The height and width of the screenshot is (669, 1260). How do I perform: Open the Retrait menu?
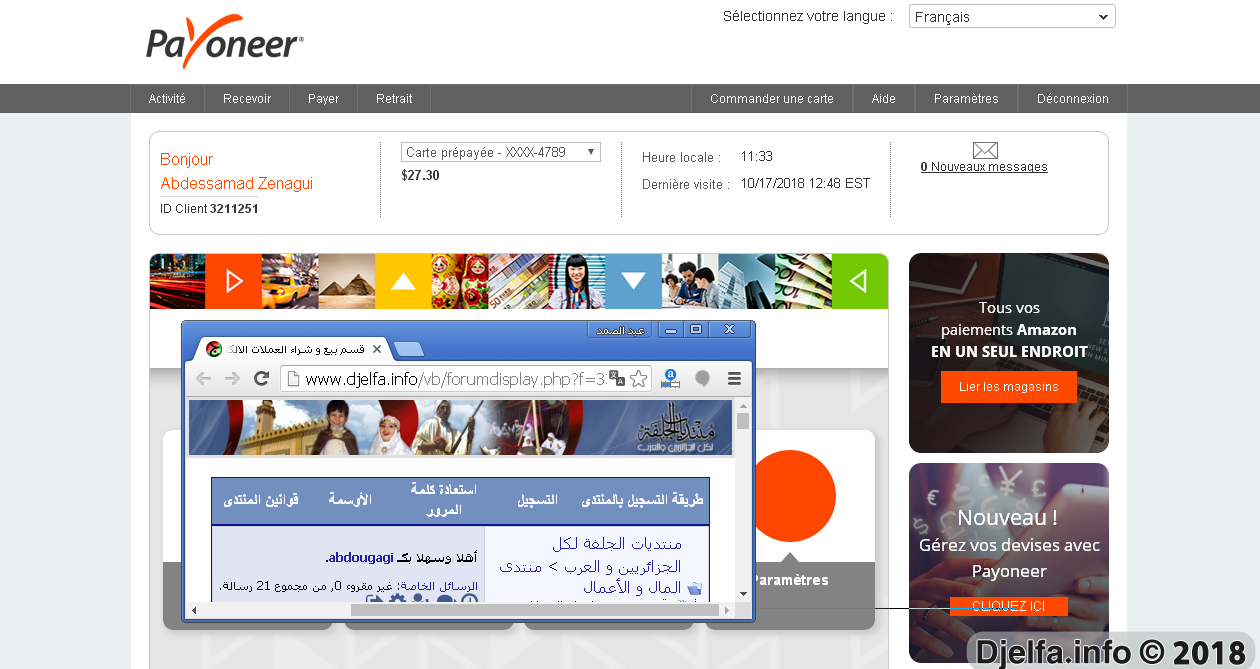394,99
